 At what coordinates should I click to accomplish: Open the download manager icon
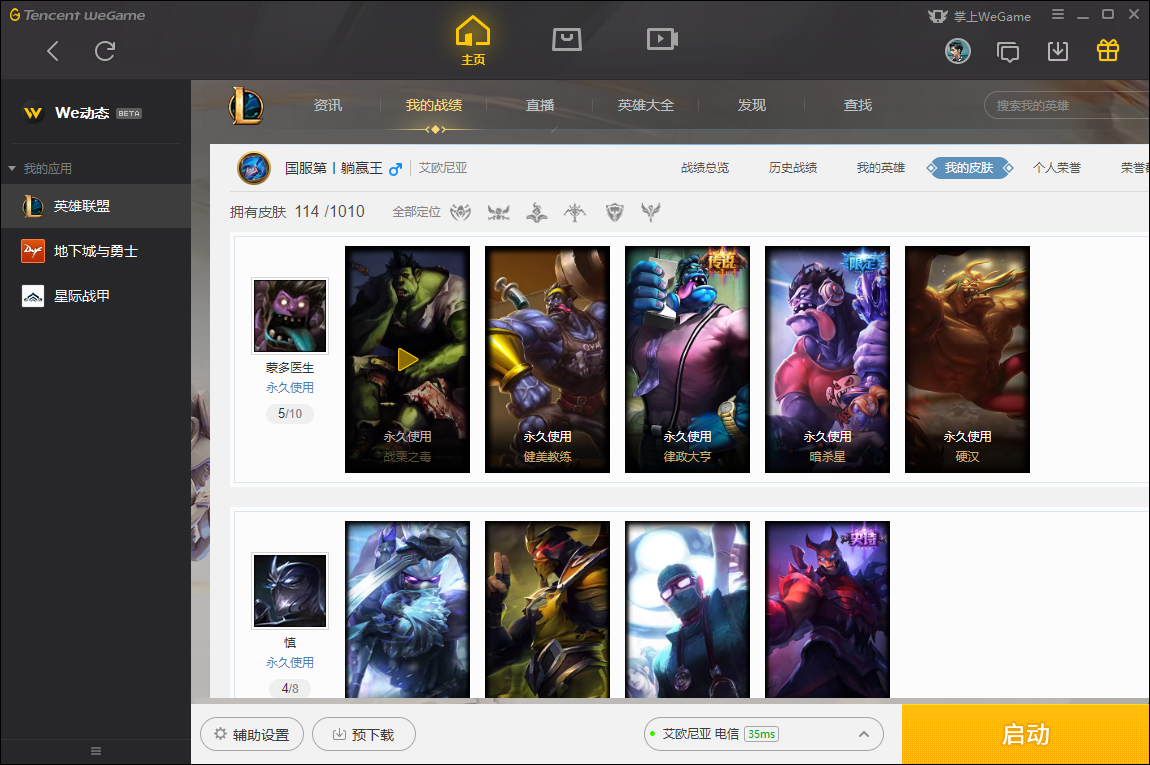[x=1058, y=51]
